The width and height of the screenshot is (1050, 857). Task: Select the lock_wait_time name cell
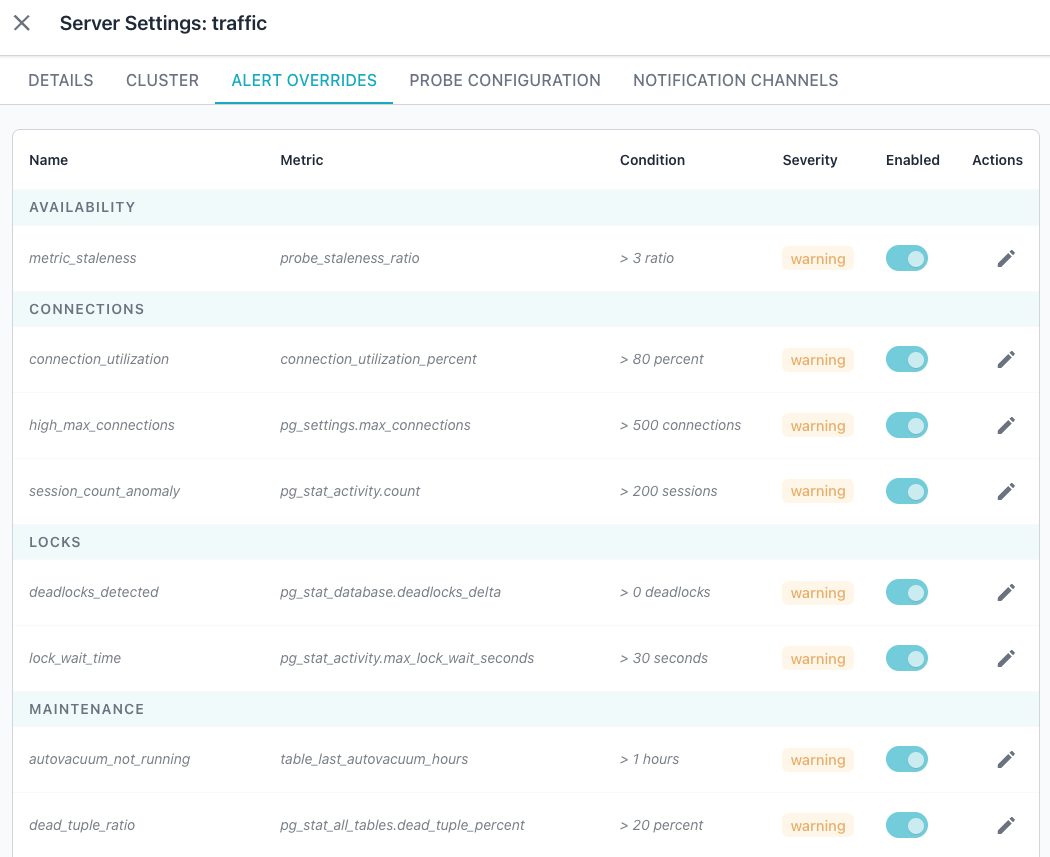[x=75, y=658]
